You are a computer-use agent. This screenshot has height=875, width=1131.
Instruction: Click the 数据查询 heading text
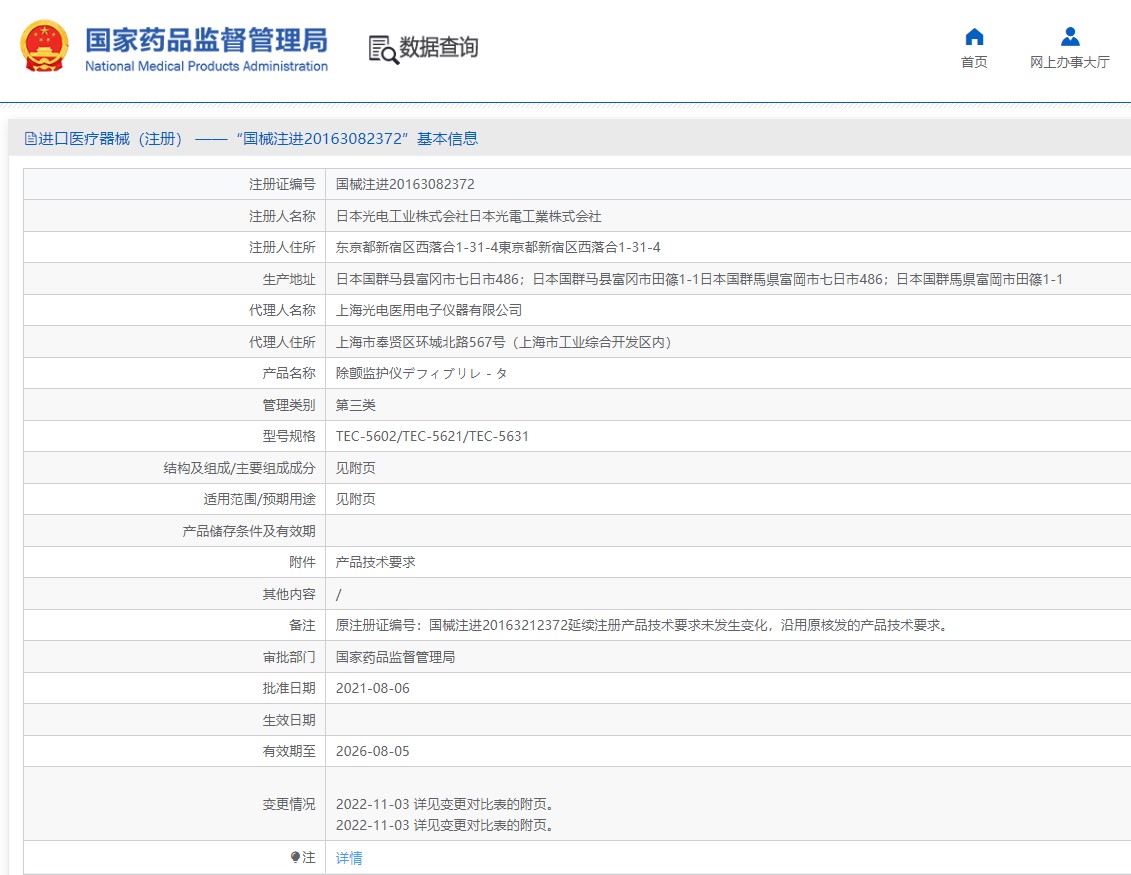[439, 47]
